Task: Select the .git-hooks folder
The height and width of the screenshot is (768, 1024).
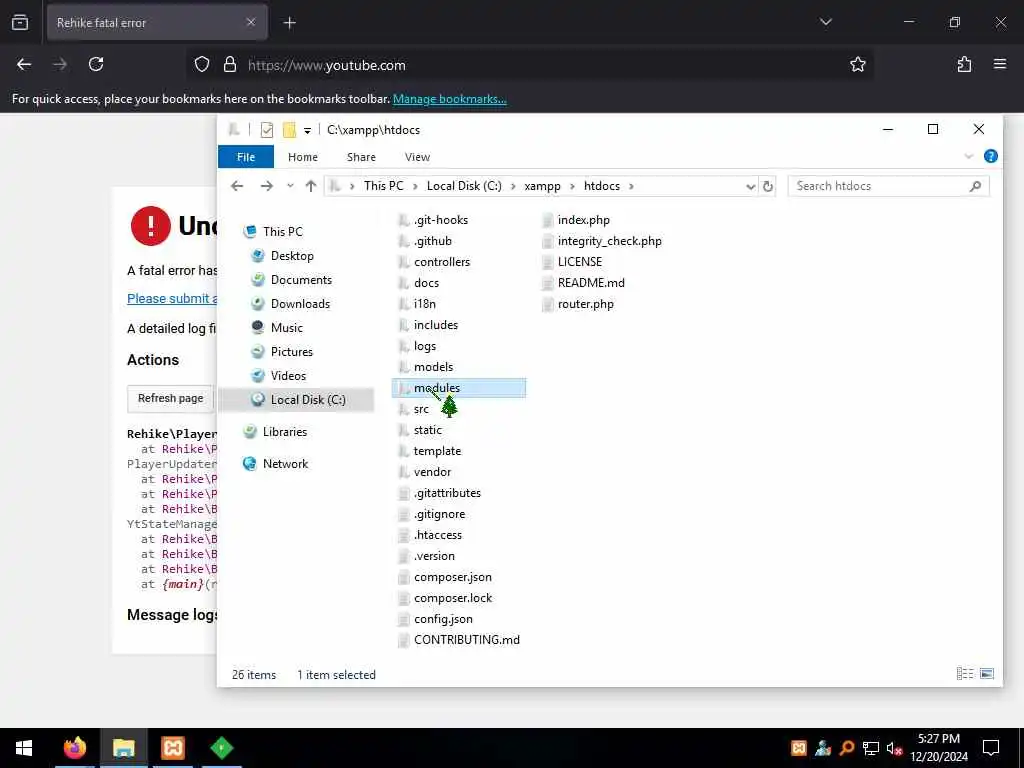Action: point(441,220)
